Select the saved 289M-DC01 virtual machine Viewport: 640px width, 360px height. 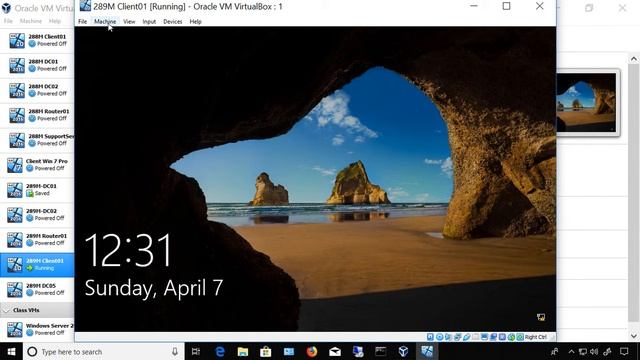click(37, 190)
